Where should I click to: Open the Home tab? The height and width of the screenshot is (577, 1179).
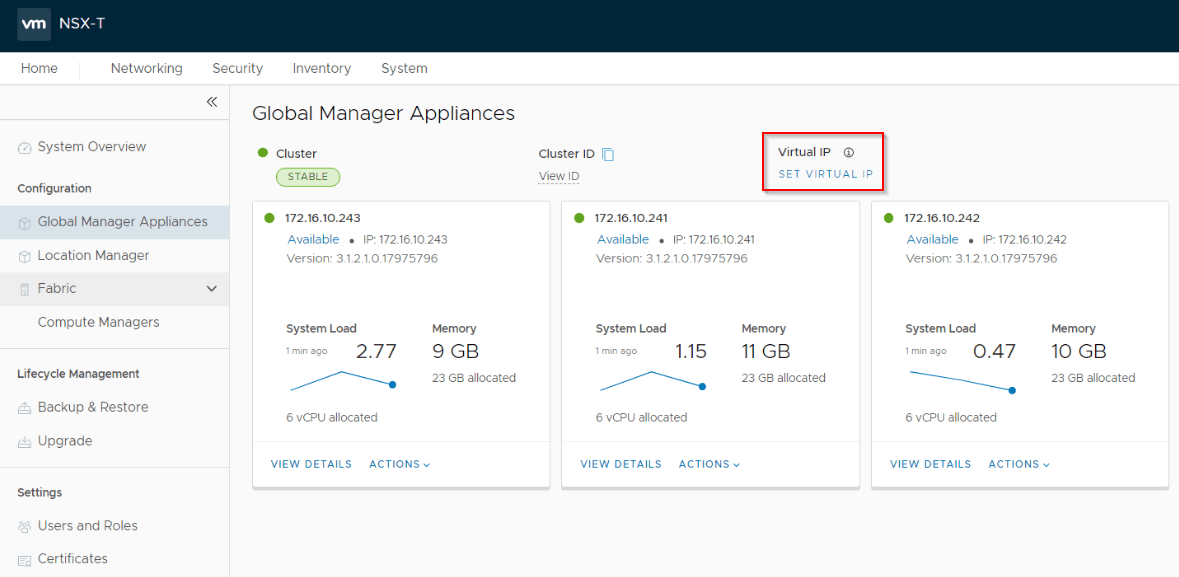click(39, 68)
